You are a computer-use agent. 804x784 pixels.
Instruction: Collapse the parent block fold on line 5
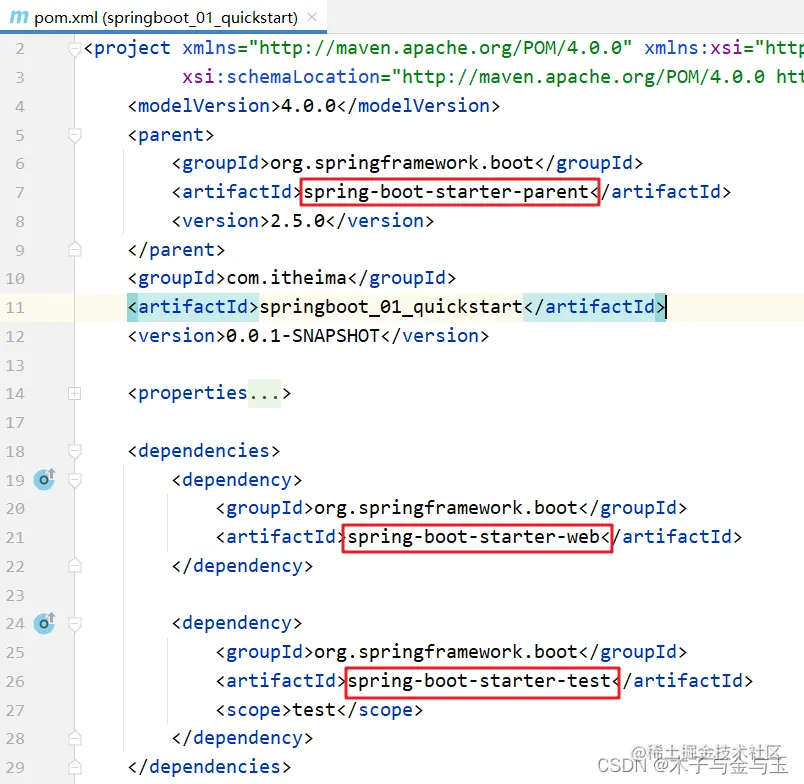click(75, 135)
